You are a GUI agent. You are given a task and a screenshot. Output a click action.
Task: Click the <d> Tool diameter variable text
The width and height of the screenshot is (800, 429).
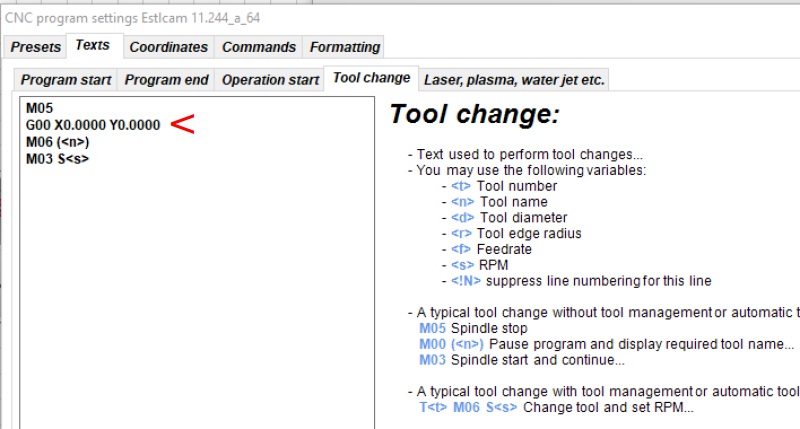[x=509, y=217]
